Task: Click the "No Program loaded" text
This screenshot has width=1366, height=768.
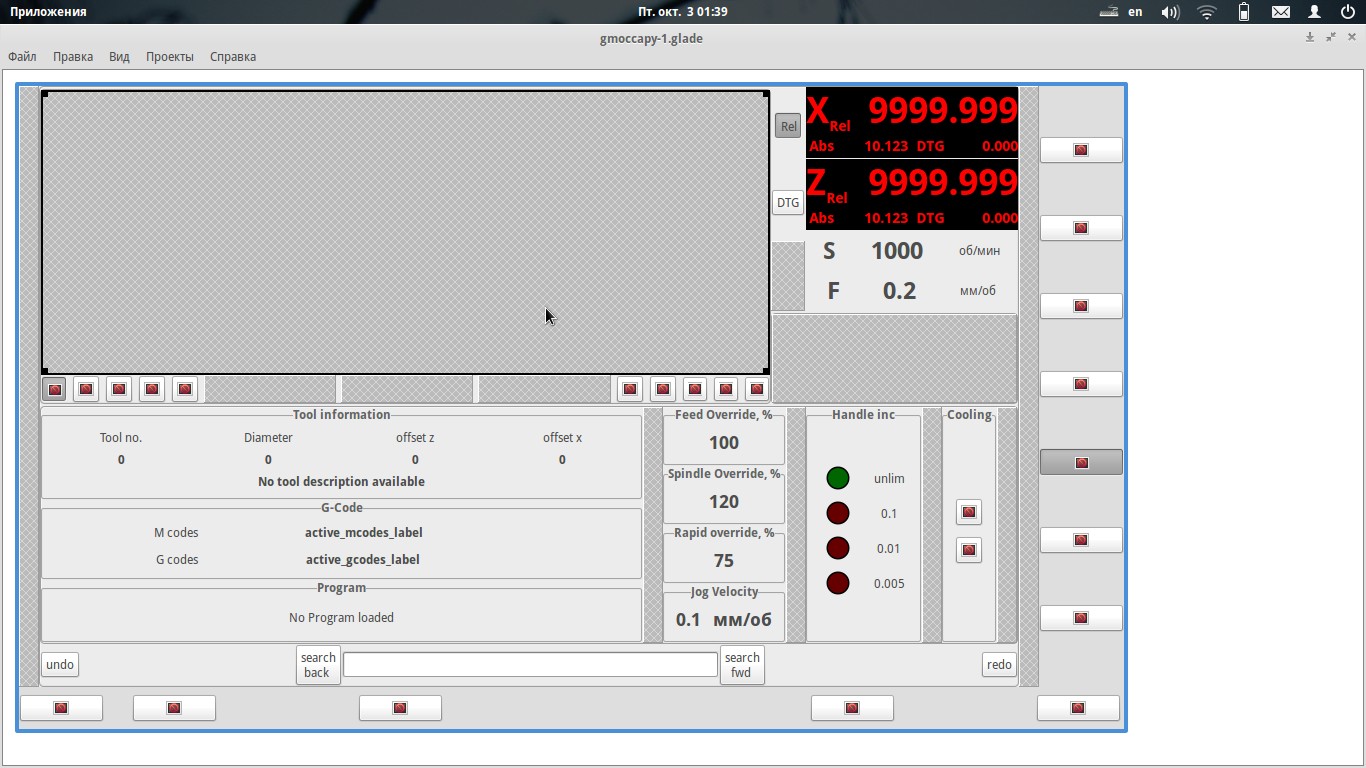Action: pyautogui.click(x=341, y=618)
